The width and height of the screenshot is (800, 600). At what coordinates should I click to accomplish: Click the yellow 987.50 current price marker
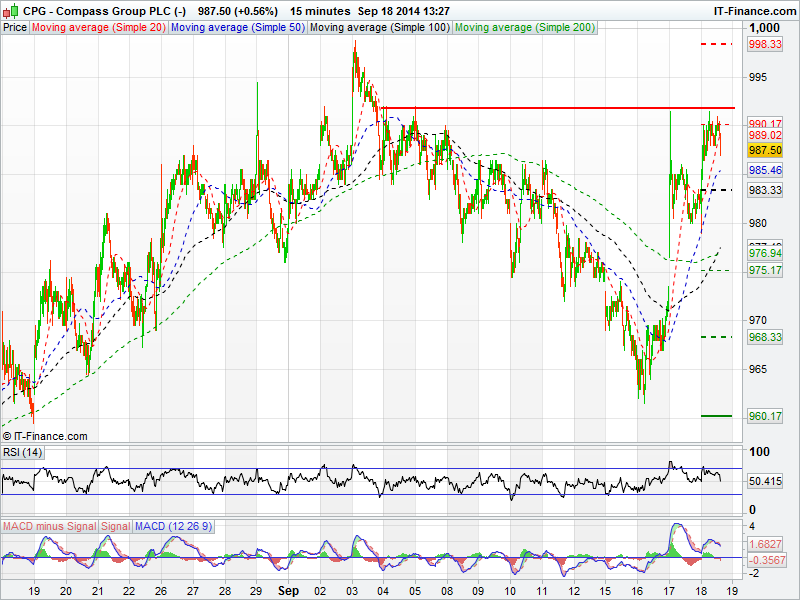point(765,150)
